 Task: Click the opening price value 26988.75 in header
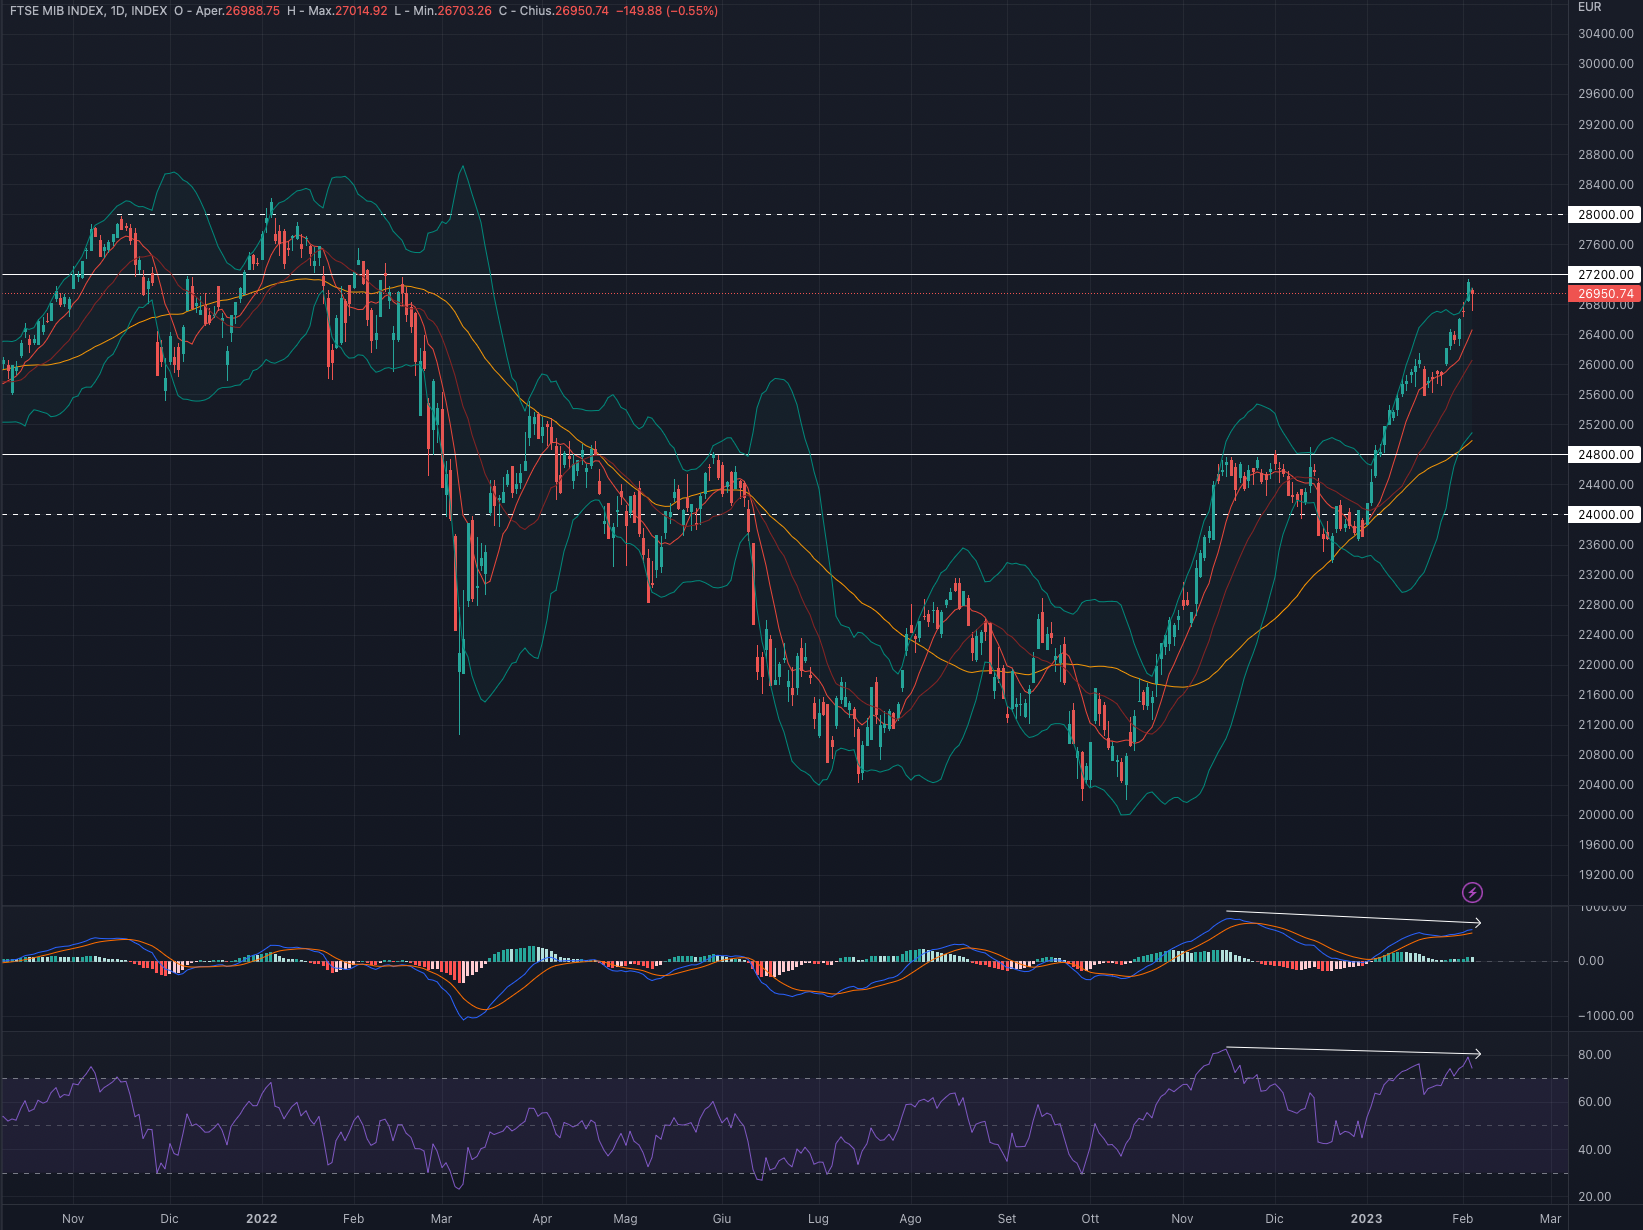pos(252,11)
